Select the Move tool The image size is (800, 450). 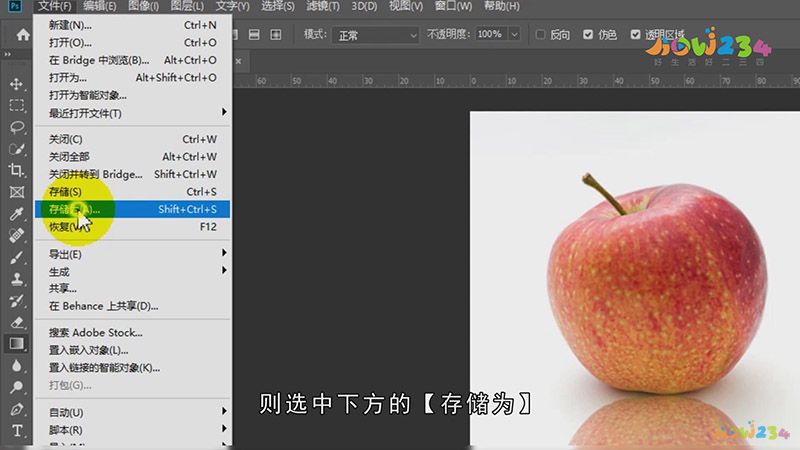[x=16, y=84]
